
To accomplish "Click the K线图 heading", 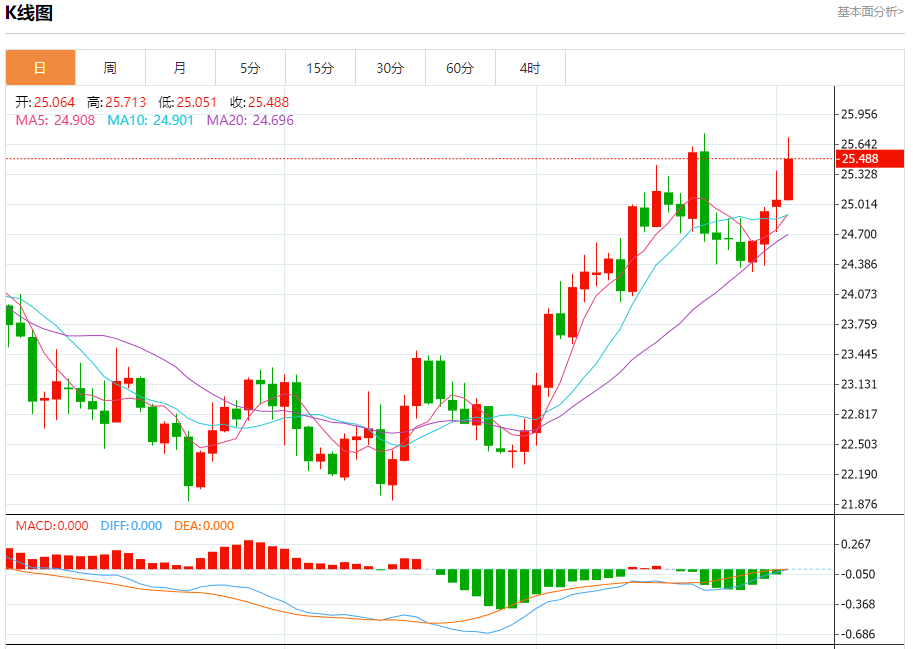I will pyautogui.click(x=29, y=12).
